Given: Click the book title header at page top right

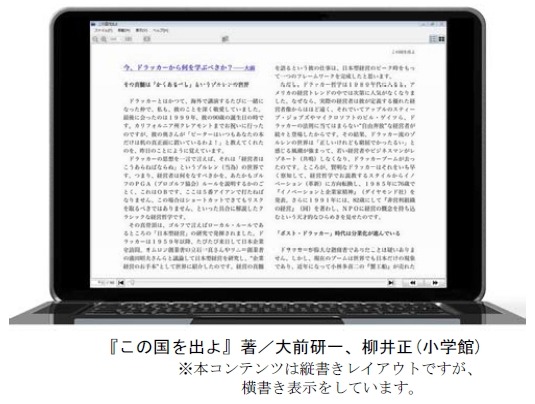Looking at the screenshot, I should click(403, 52).
